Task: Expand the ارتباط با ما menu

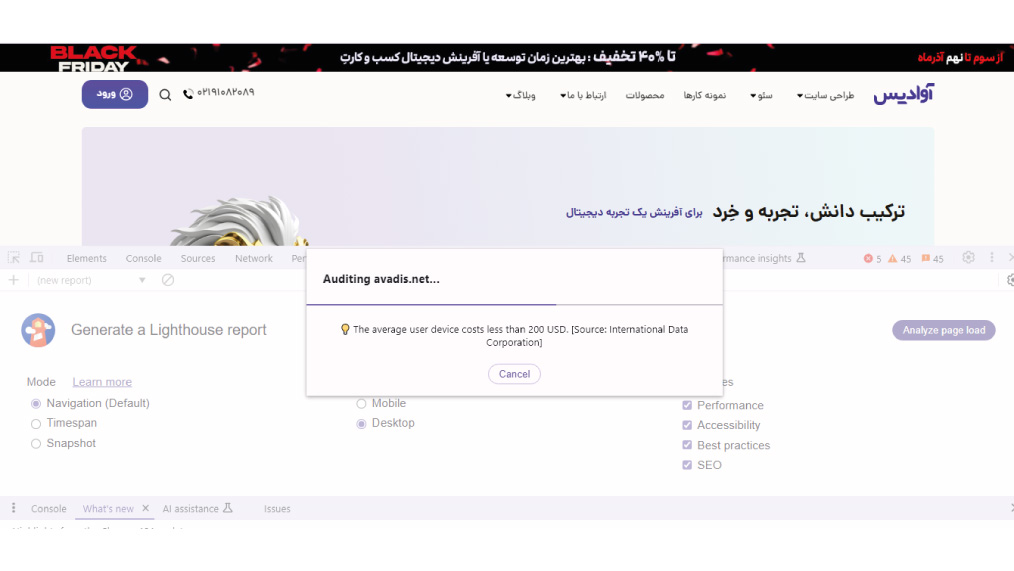Action: 583,96
